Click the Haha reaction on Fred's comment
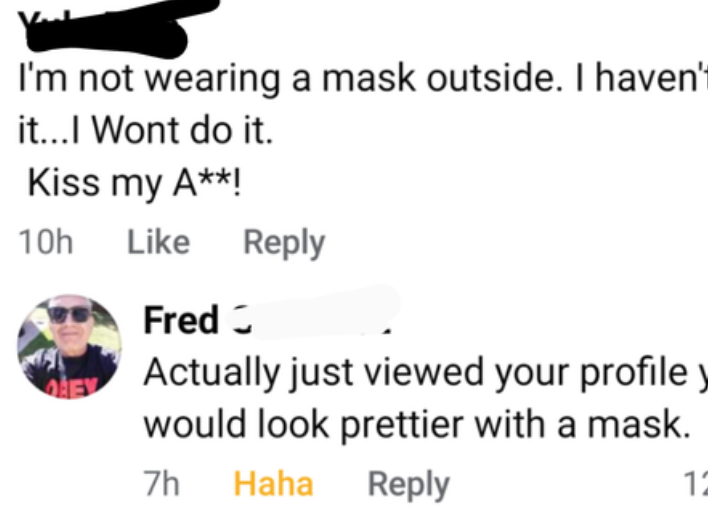The height and width of the screenshot is (521, 708). click(x=273, y=484)
